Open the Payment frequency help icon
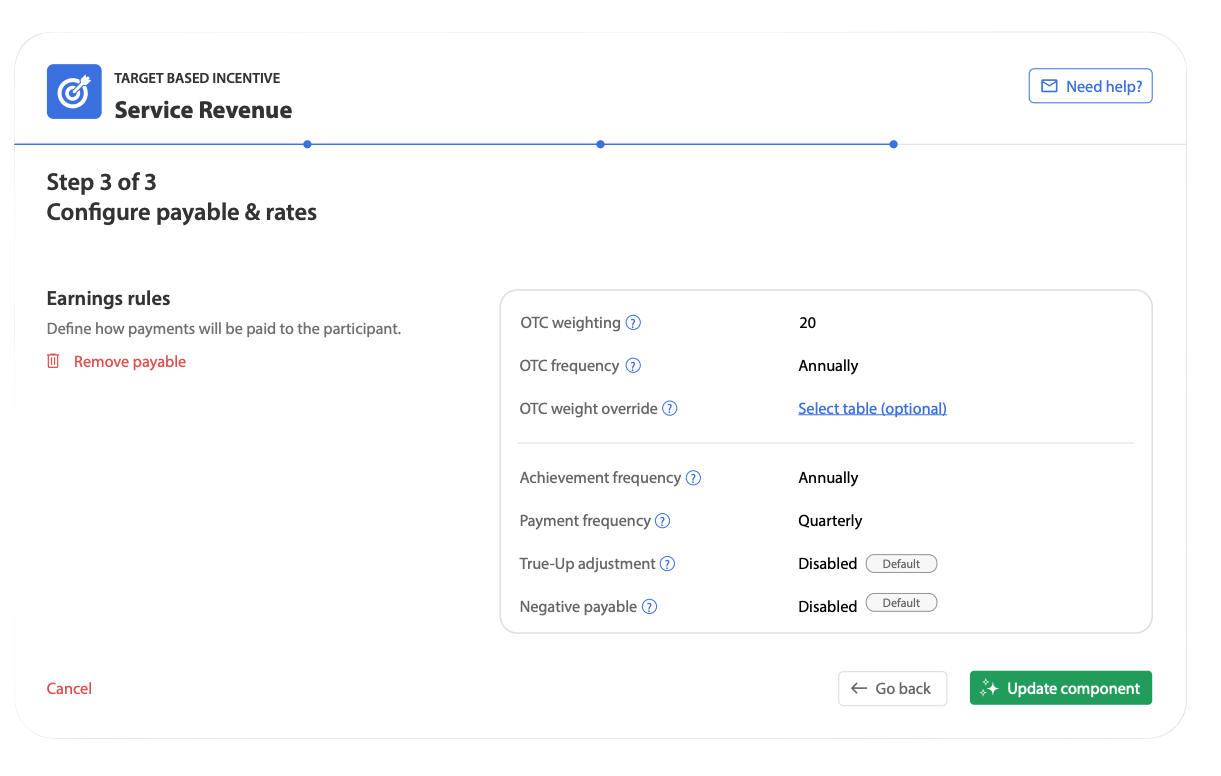The height and width of the screenshot is (776, 1221). (663, 520)
